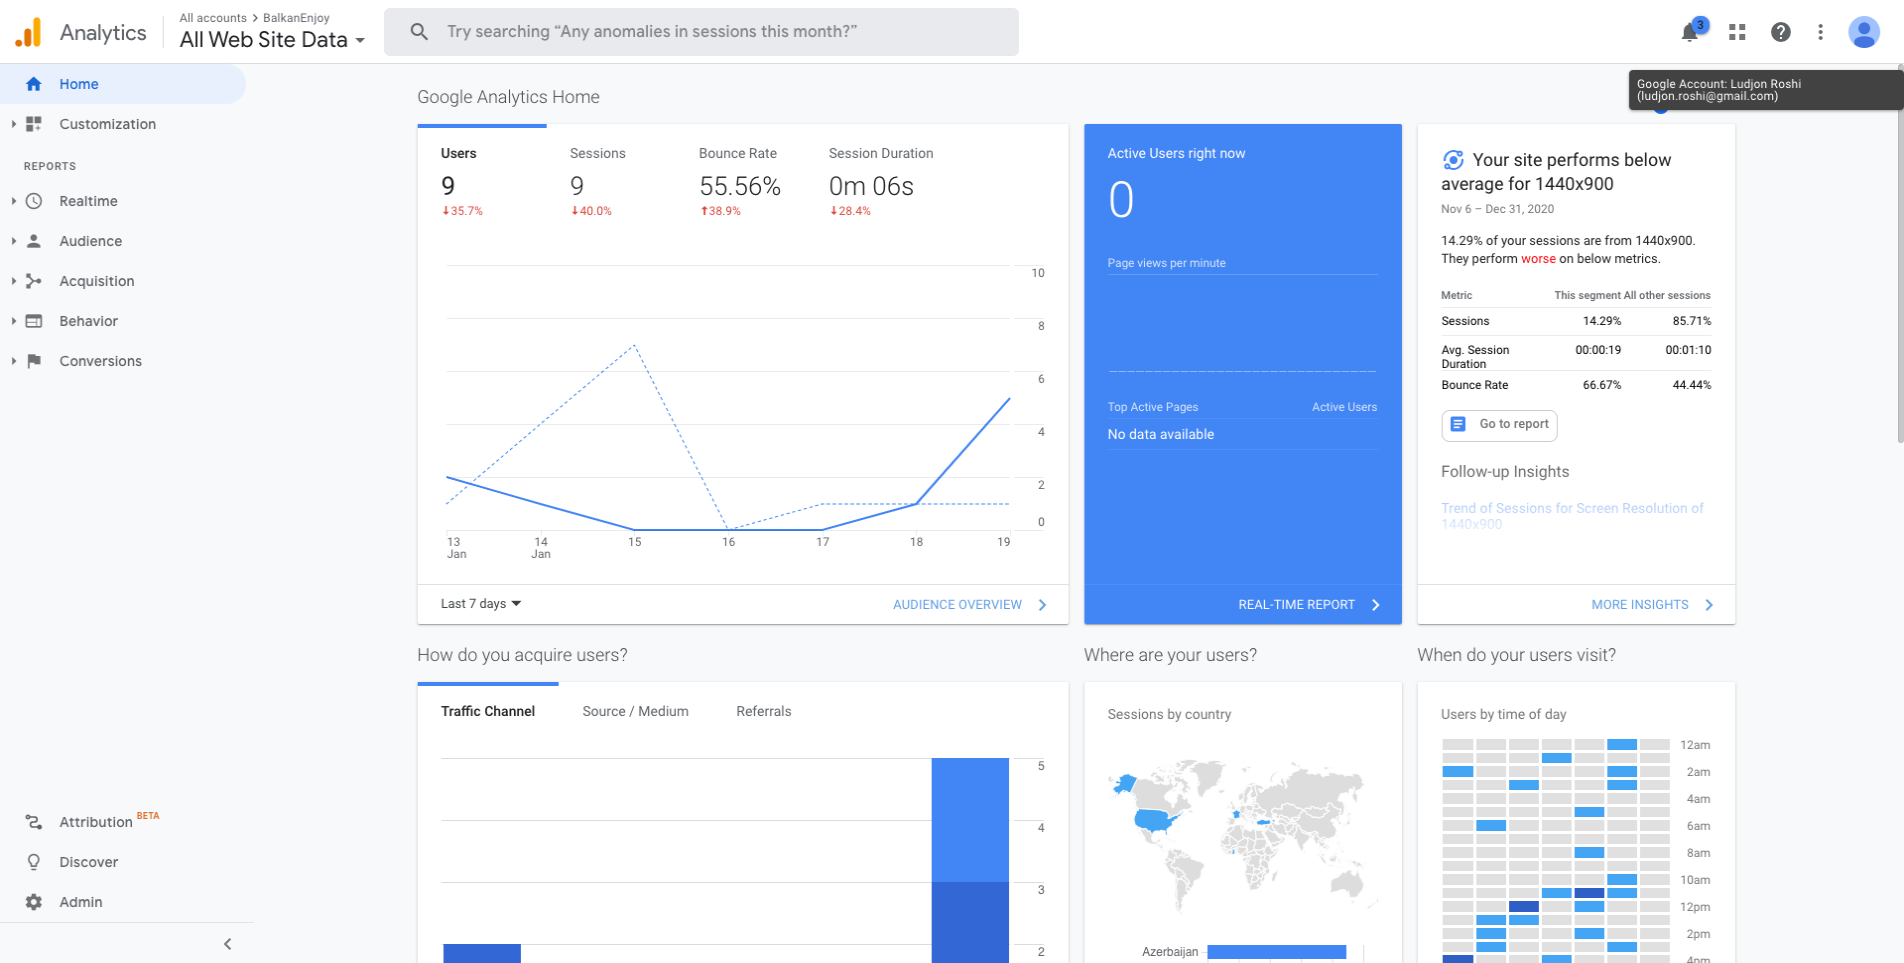
Task: Click the Go to report button
Action: point(1499,424)
